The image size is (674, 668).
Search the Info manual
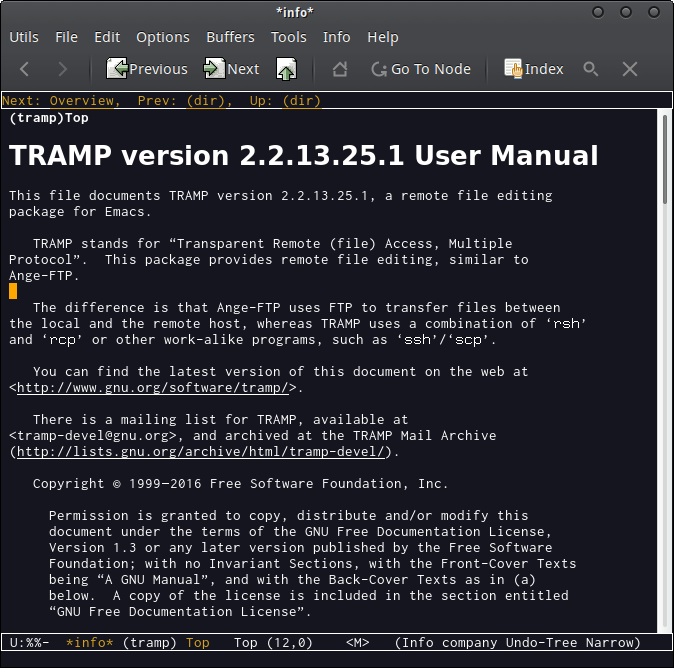click(591, 69)
